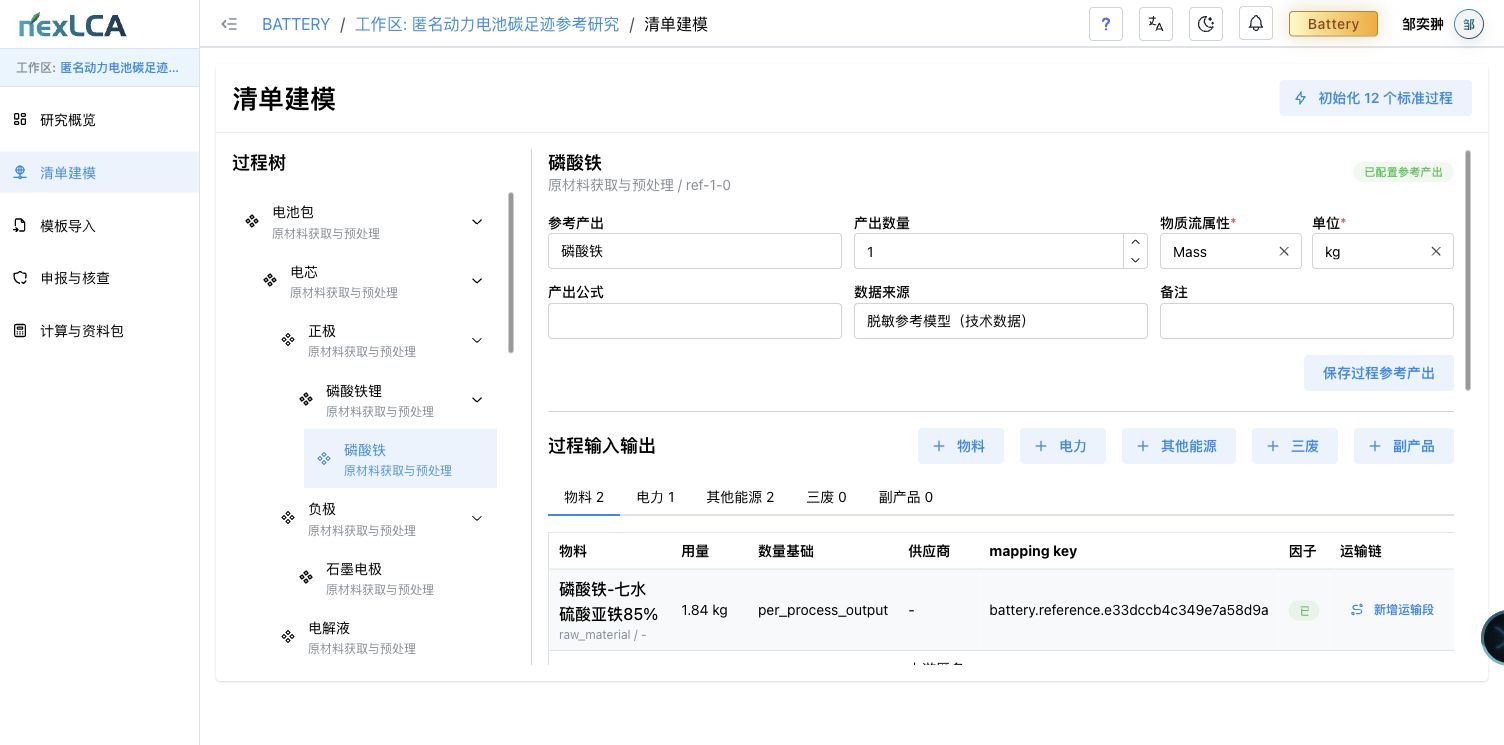Collapse the 电池包 tree node
1504x745 pixels.
coord(477,221)
